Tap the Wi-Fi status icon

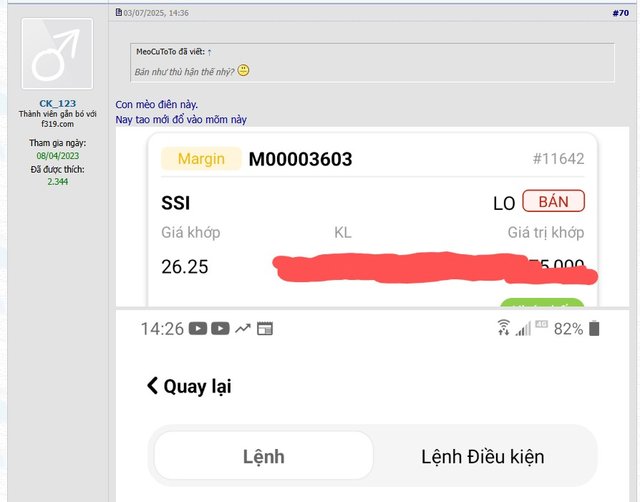pos(504,327)
